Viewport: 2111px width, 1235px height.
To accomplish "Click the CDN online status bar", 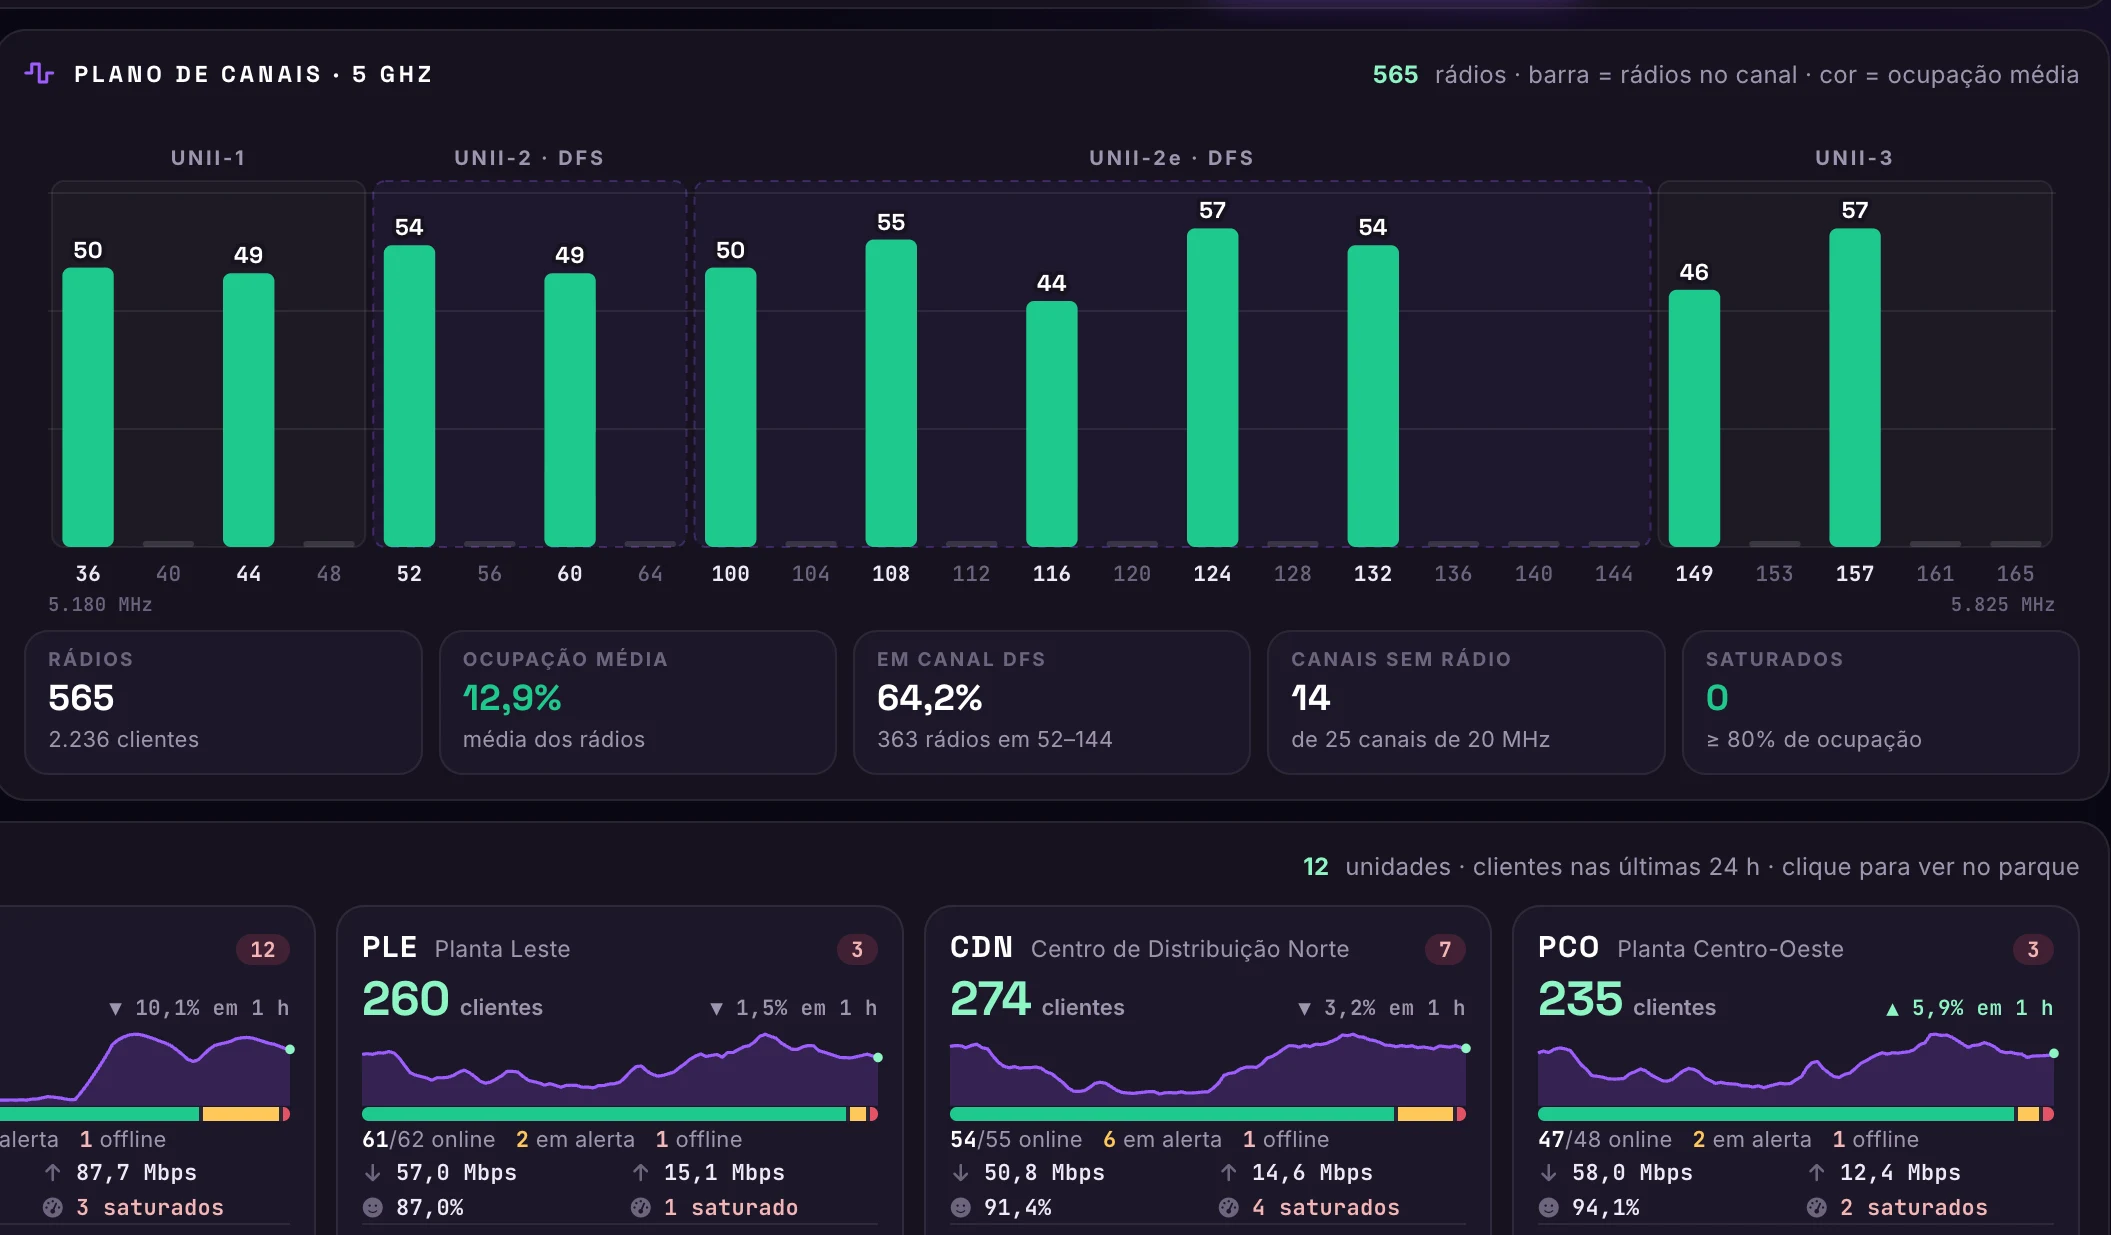I will [x=1208, y=1114].
